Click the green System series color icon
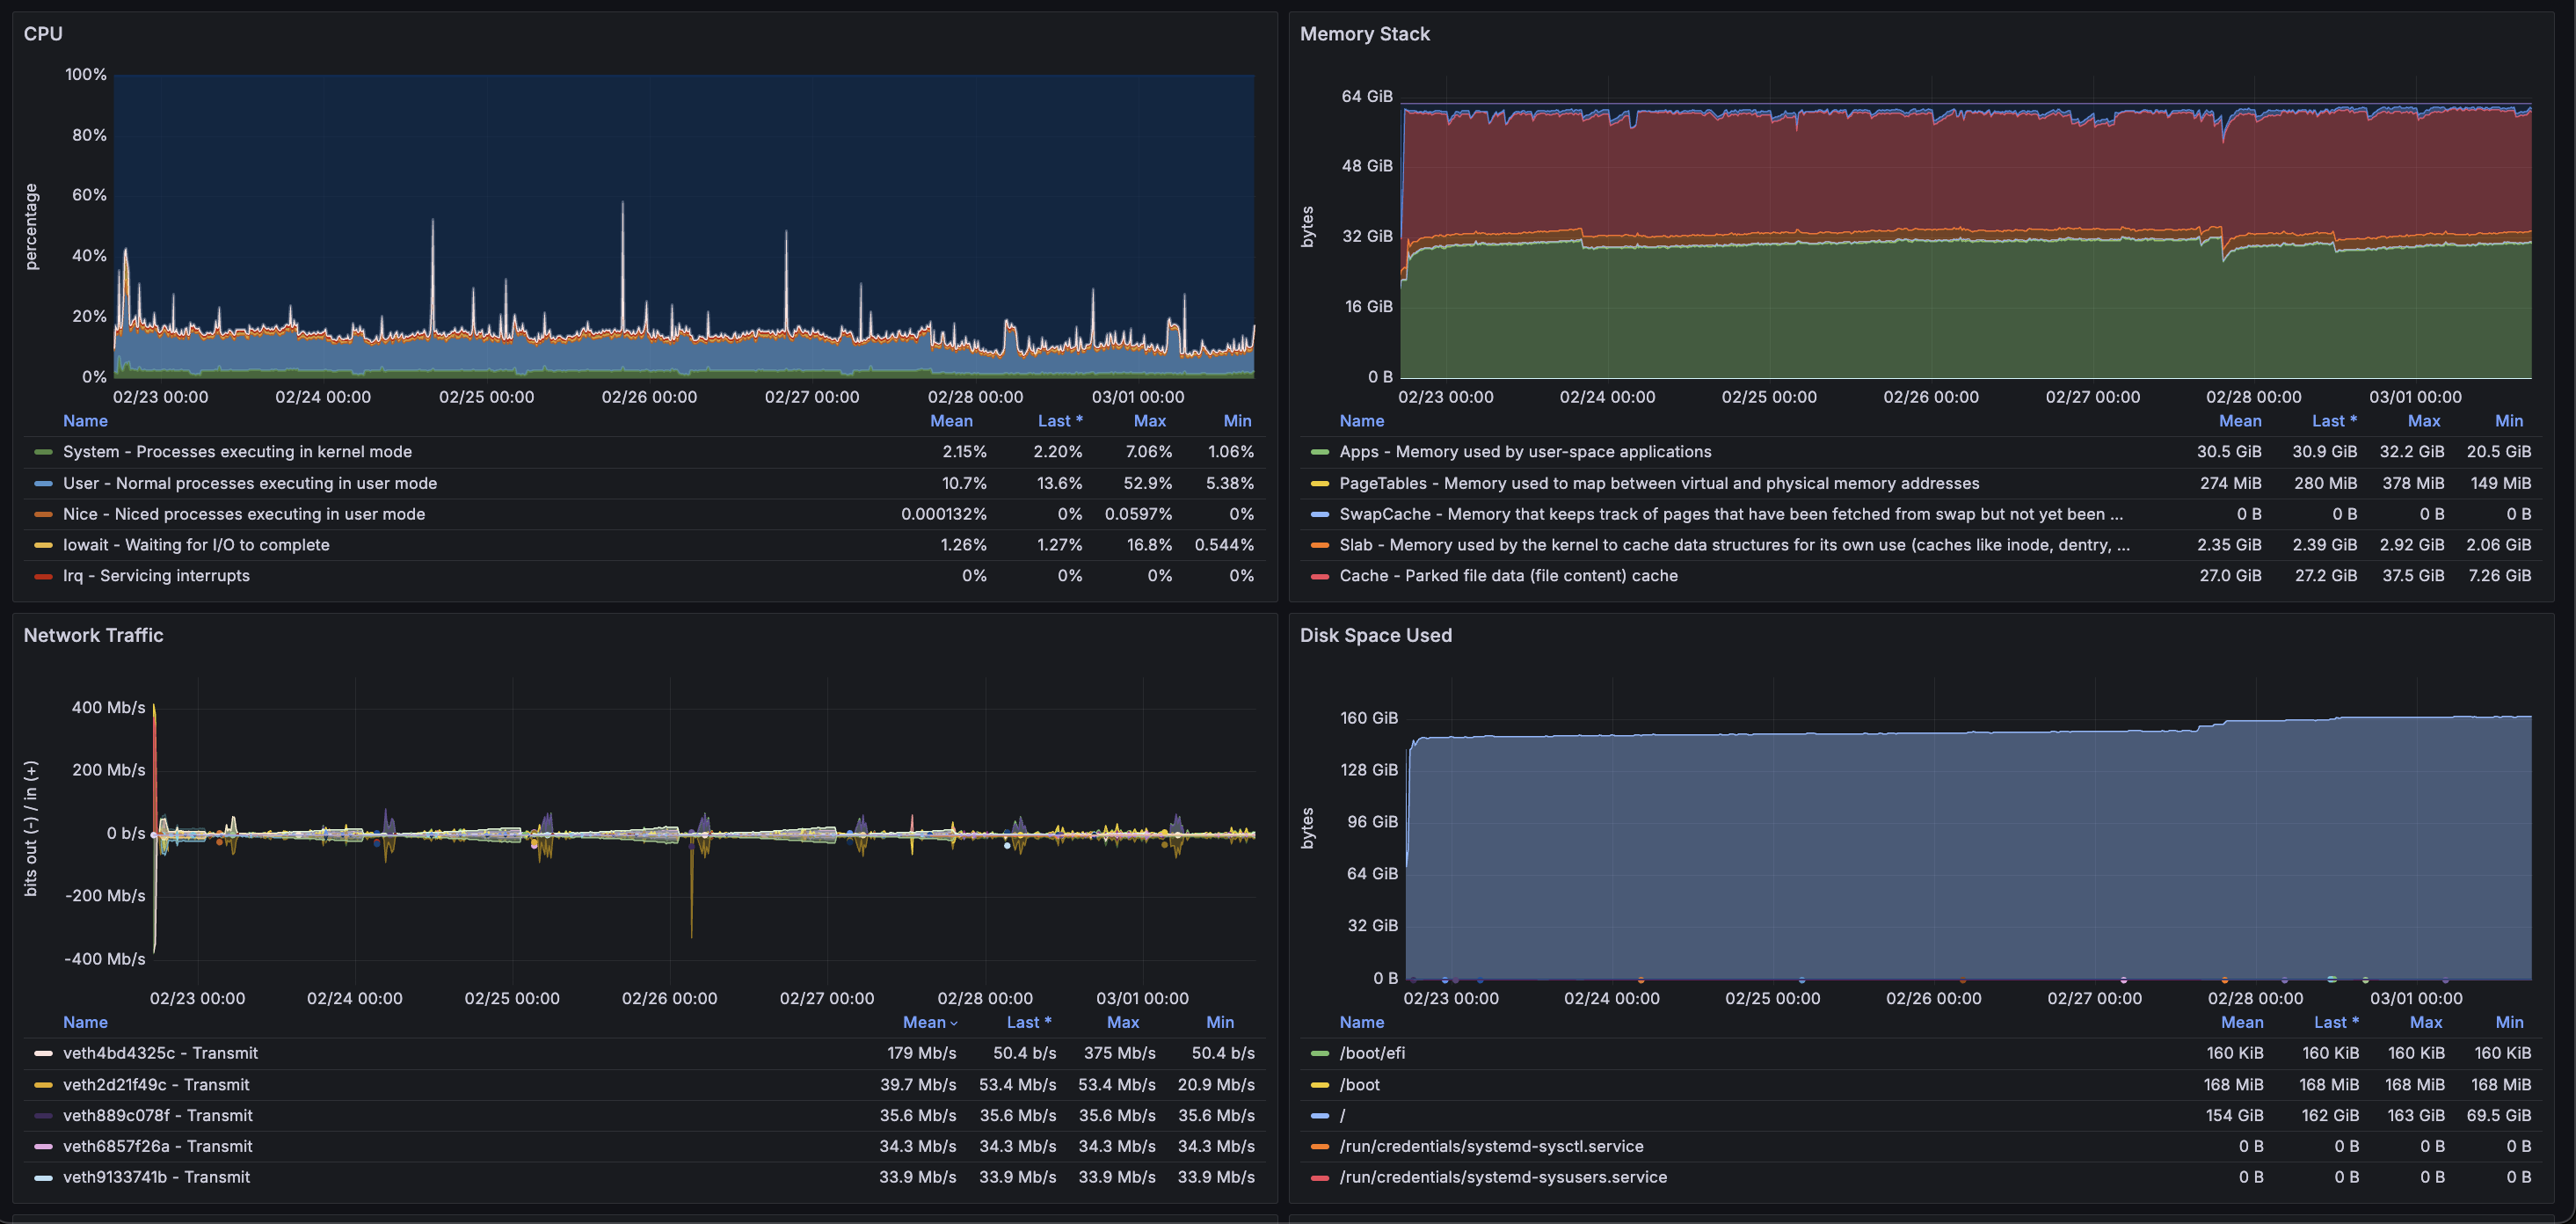 [x=43, y=452]
